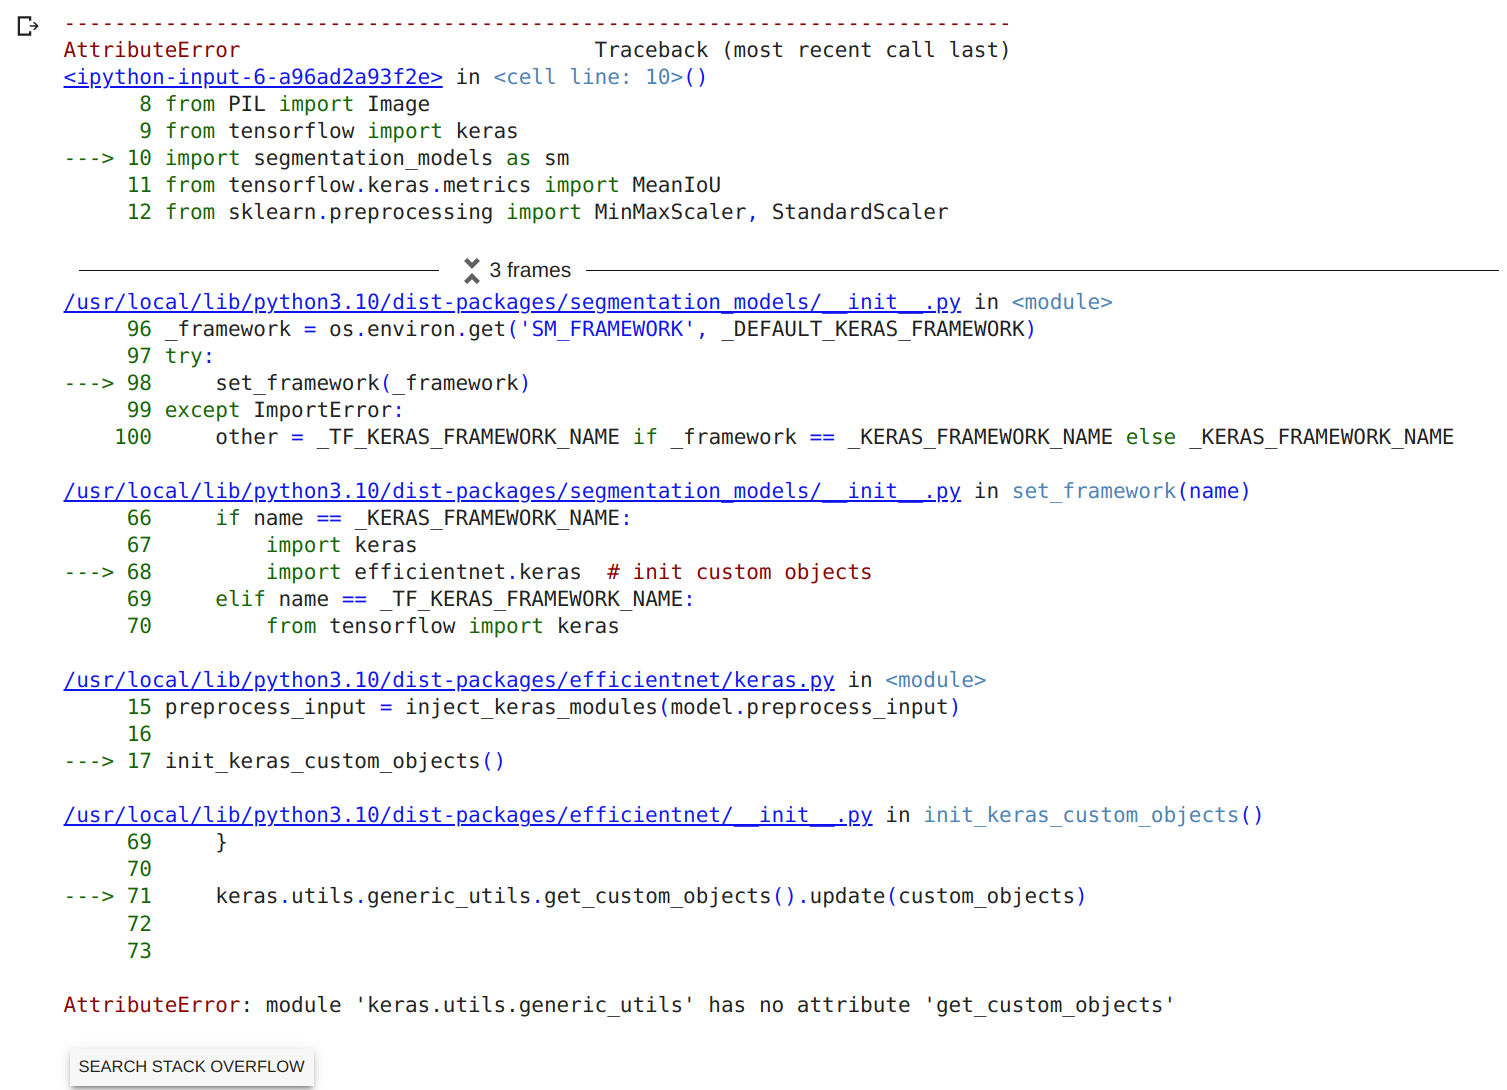Click the 'Traceback (most recent call last)' text
Image resolution: width=1507 pixels, height=1090 pixels.
802,50
